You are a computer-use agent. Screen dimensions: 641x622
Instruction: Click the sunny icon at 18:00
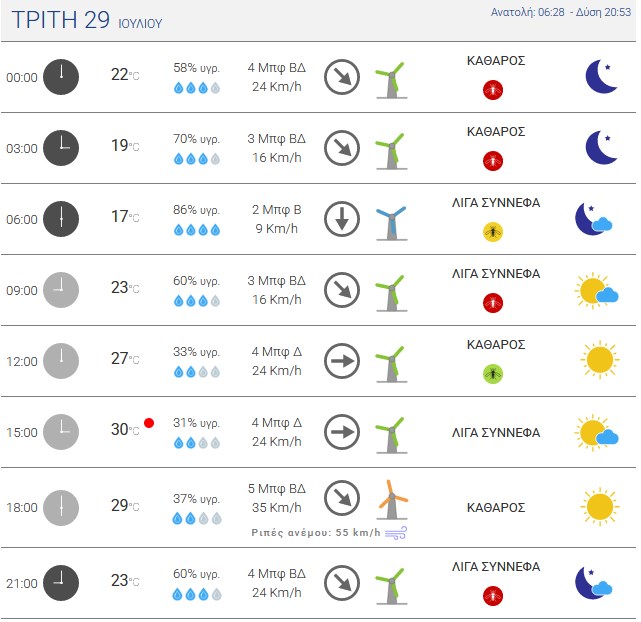(600, 506)
